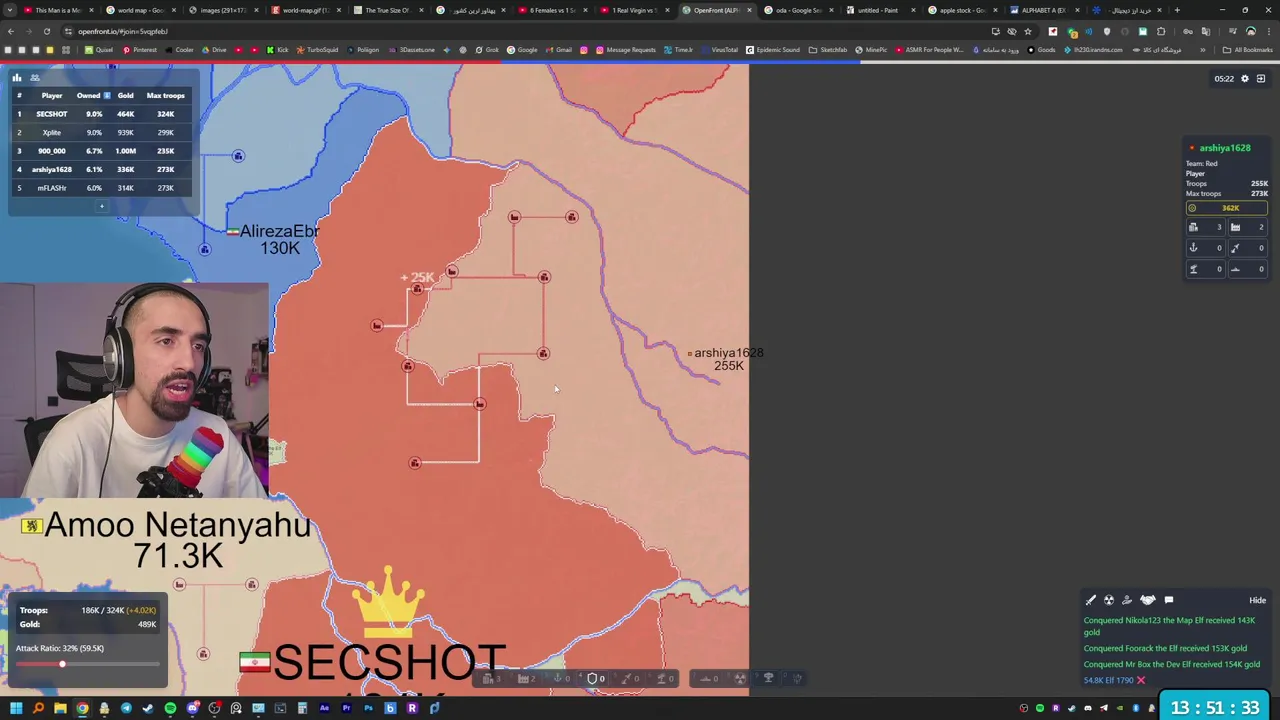1280x720 pixels.
Task: Open Windows taskbar search
Action: (38, 708)
